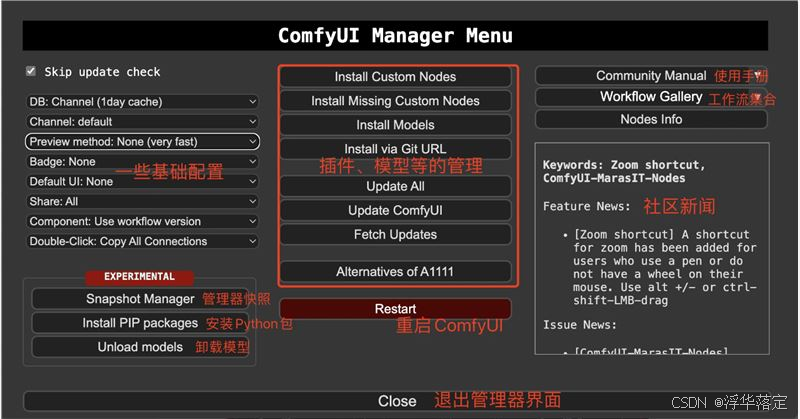Viewport: 800px width, 419px height.
Task: Click the Update ComfyUI button
Action: [x=395, y=210]
